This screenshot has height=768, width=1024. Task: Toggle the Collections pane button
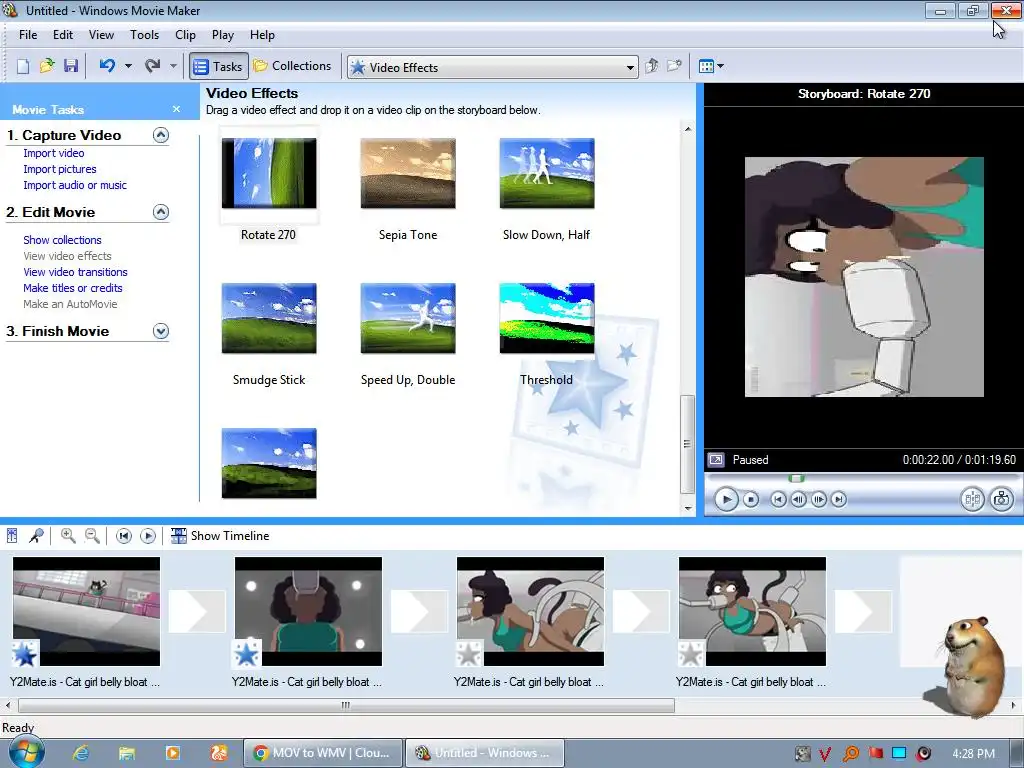coord(292,66)
